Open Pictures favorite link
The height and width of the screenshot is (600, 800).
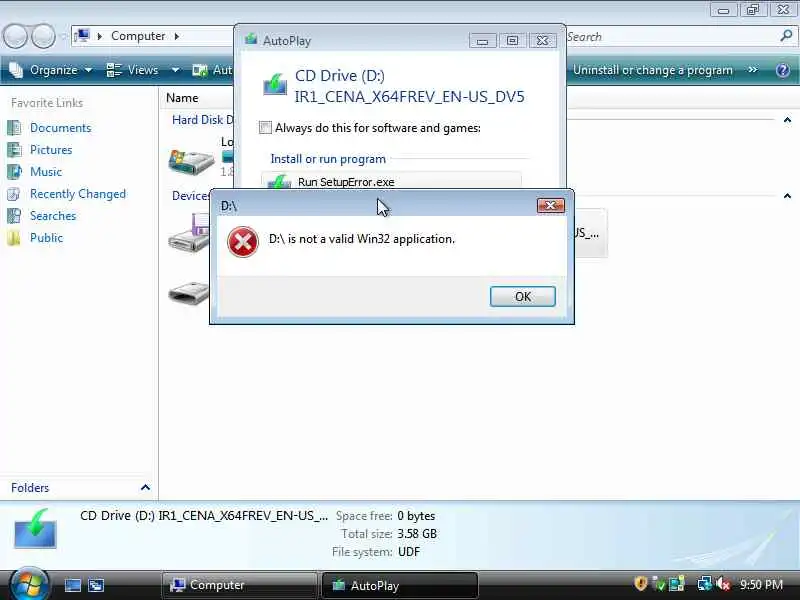click(x=51, y=149)
